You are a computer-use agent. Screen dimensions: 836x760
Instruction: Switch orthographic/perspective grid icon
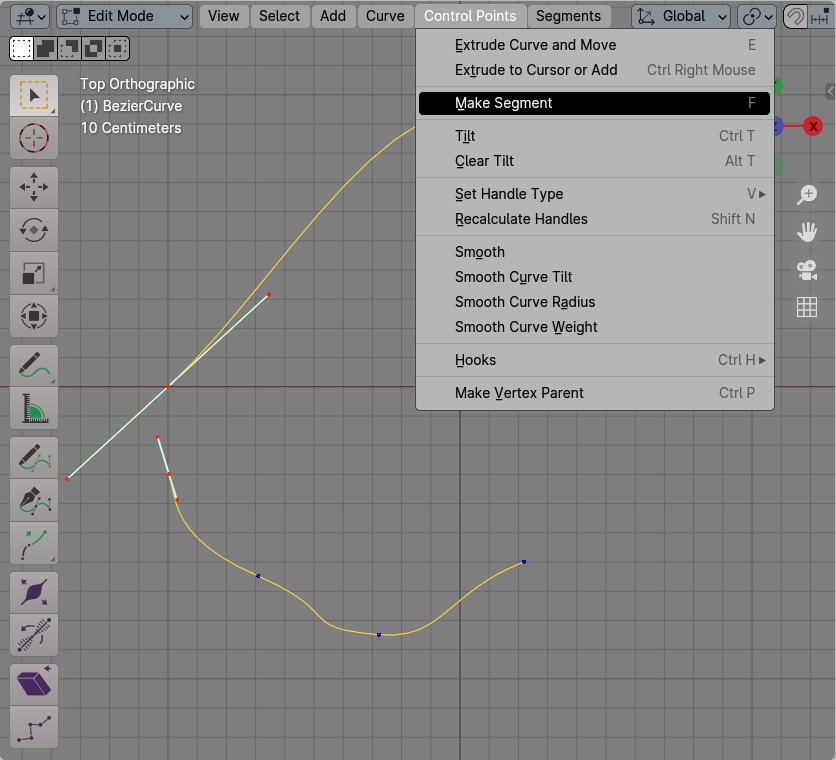click(807, 307)
